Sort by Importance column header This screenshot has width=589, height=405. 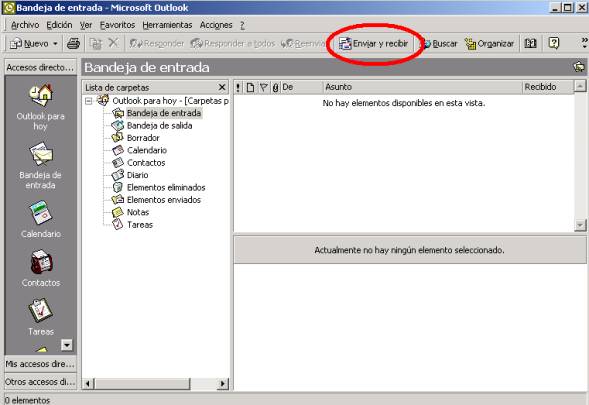point(238,88)
